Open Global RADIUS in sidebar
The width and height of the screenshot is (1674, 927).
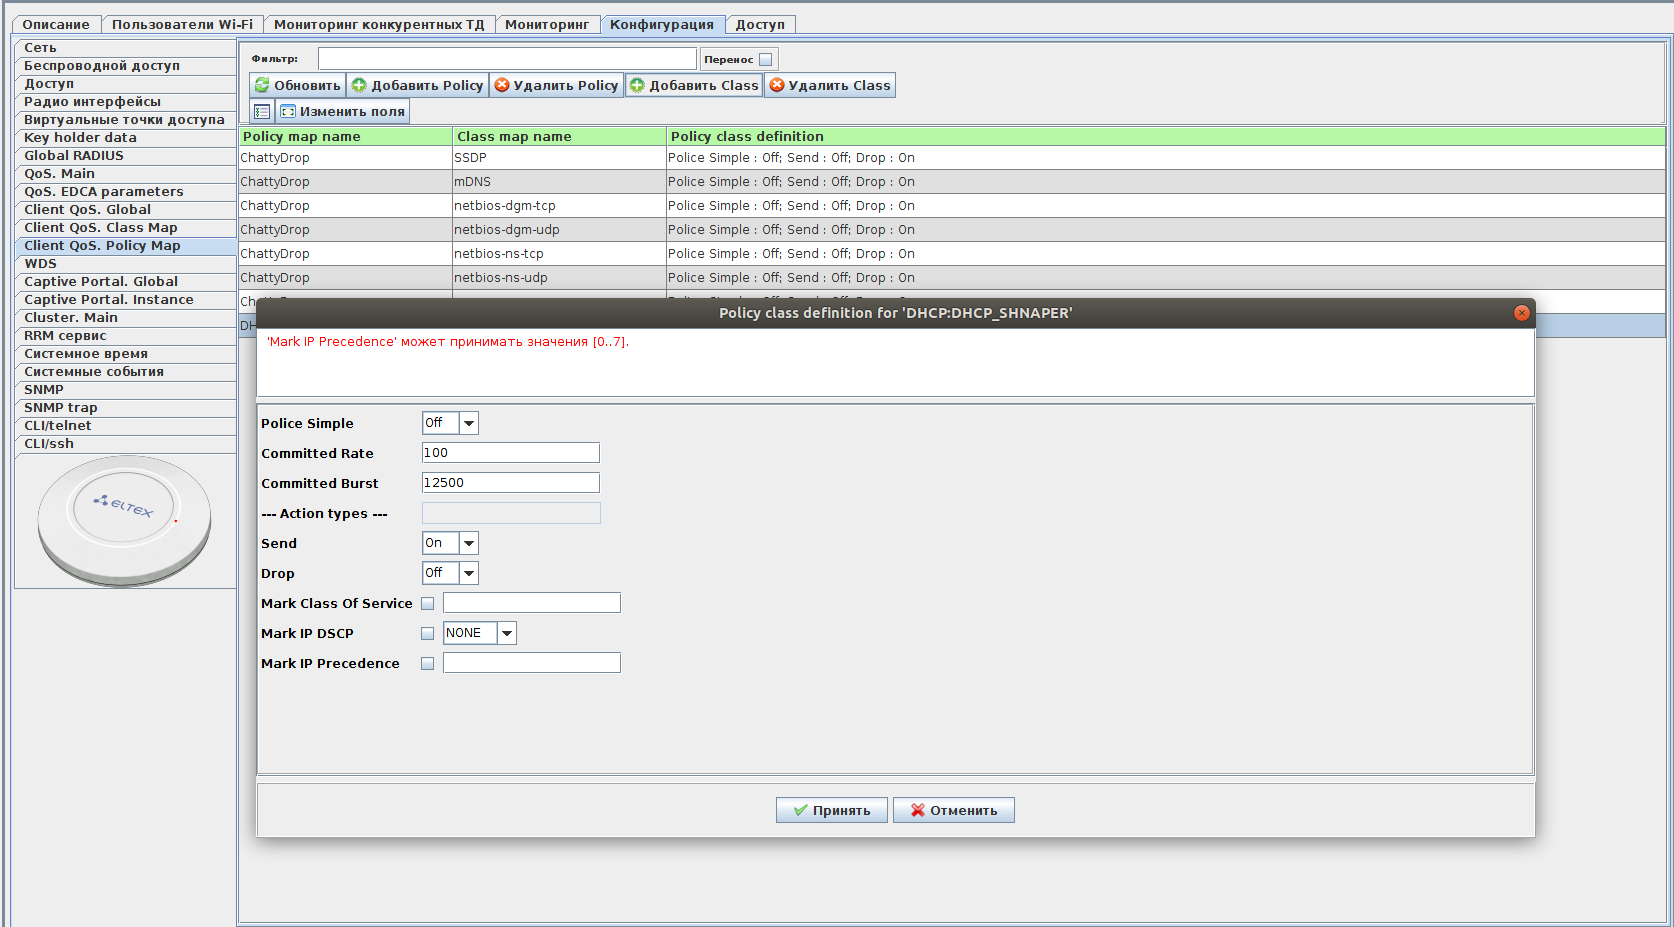tap(125, 156)
